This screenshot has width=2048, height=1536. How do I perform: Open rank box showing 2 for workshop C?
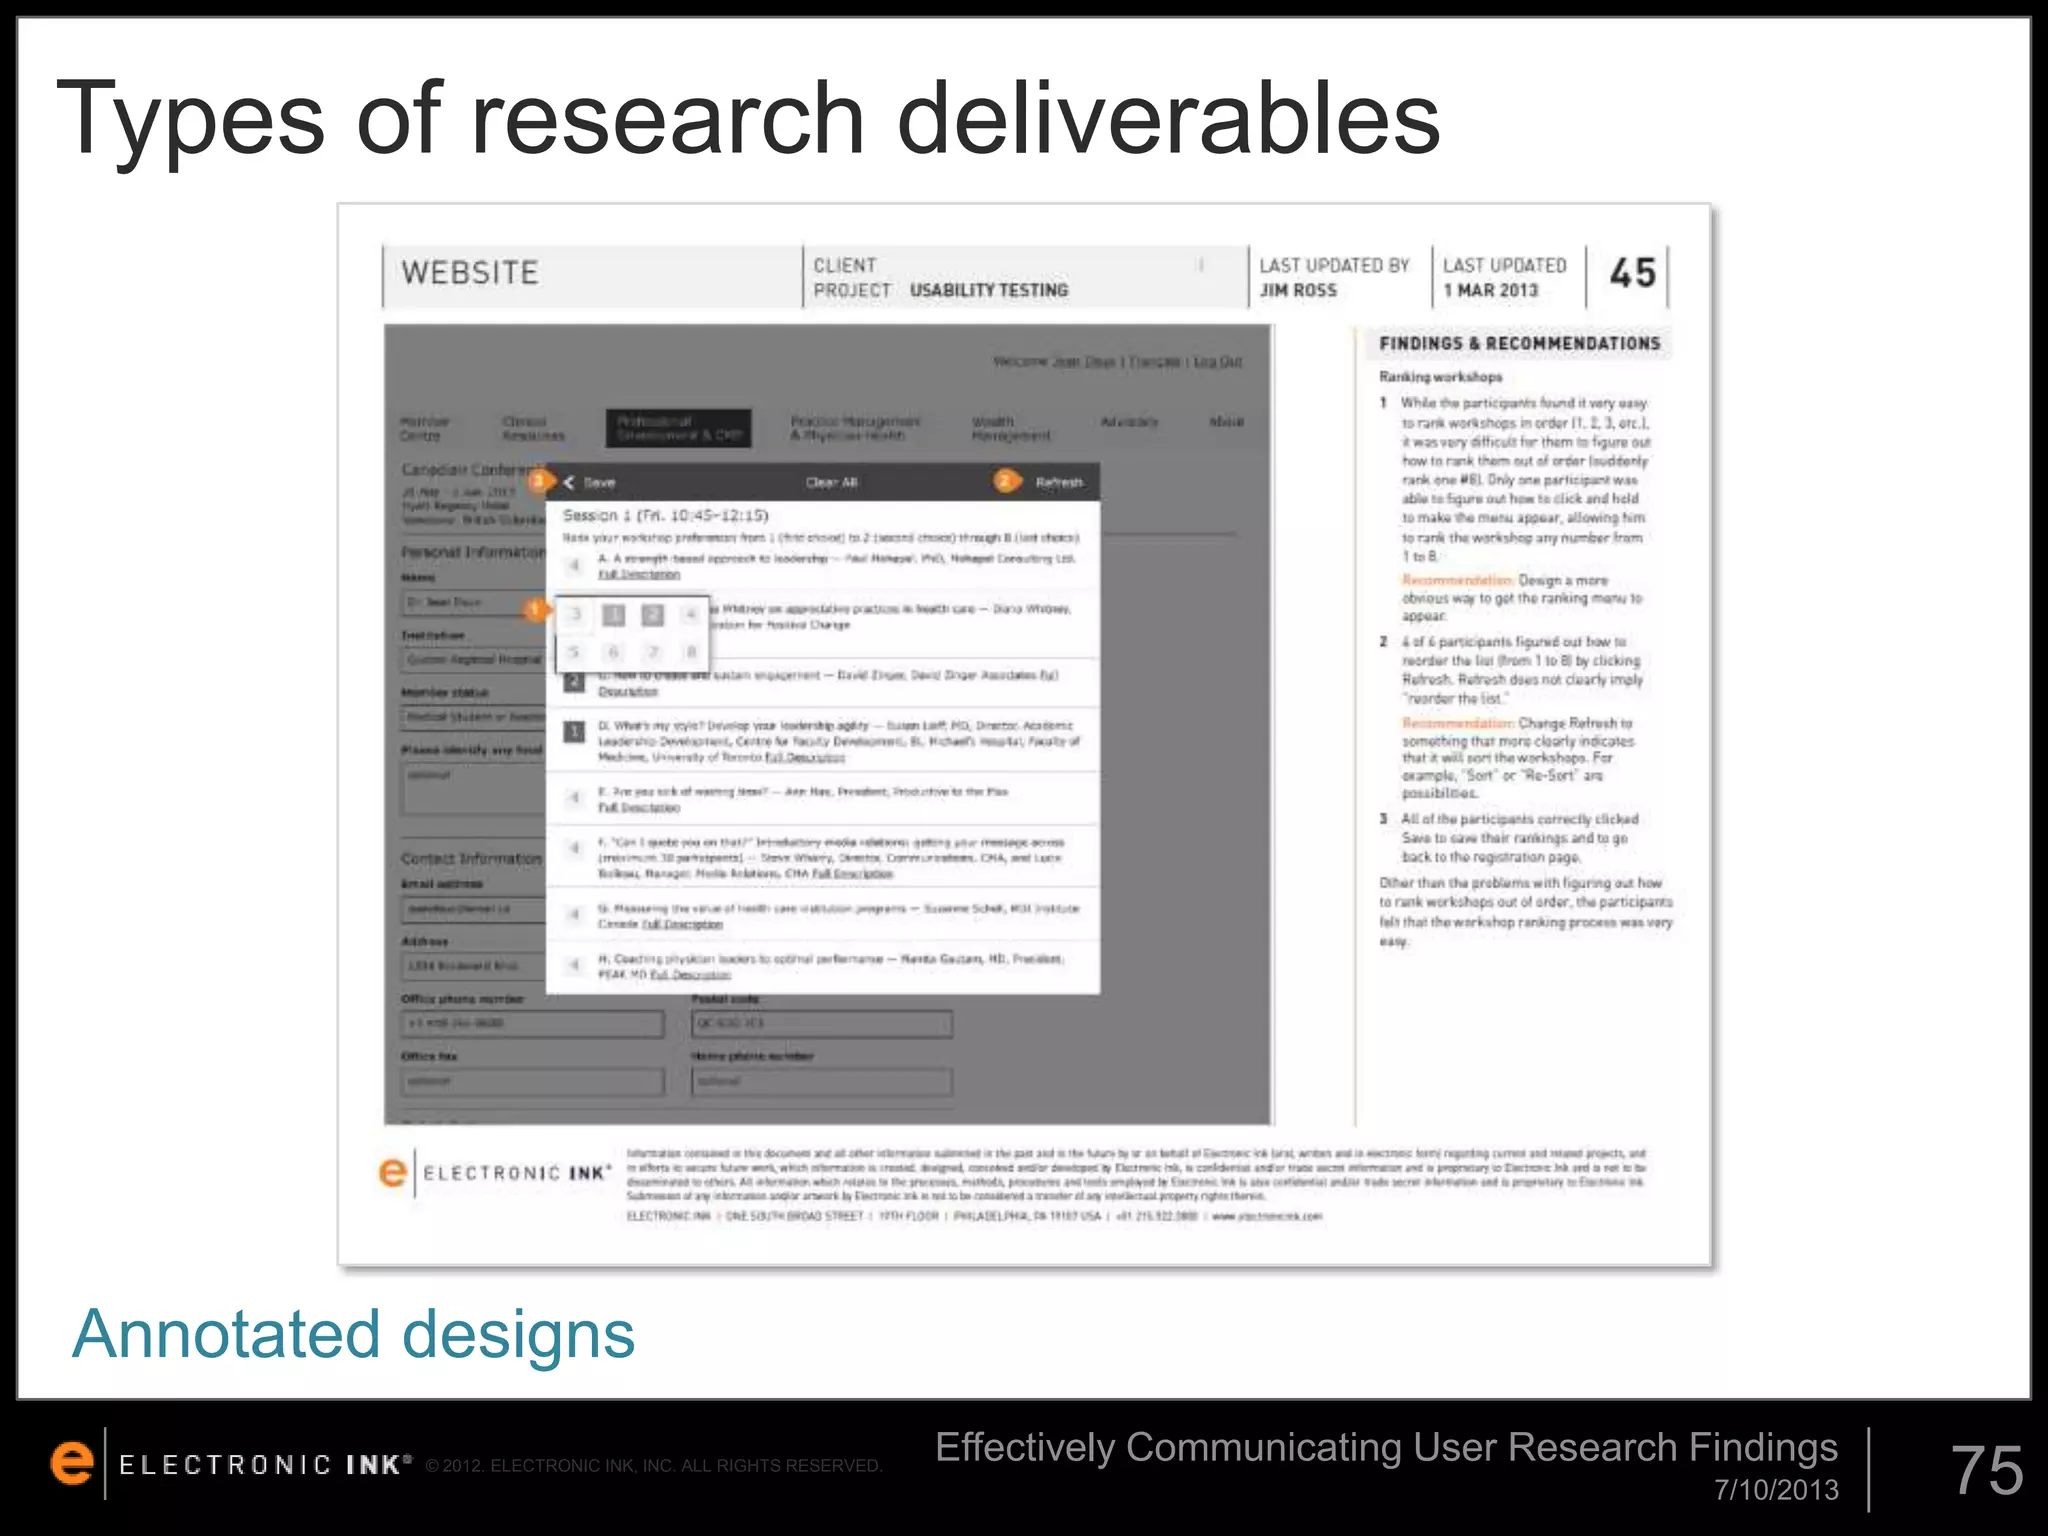click(x=574, y=682)
